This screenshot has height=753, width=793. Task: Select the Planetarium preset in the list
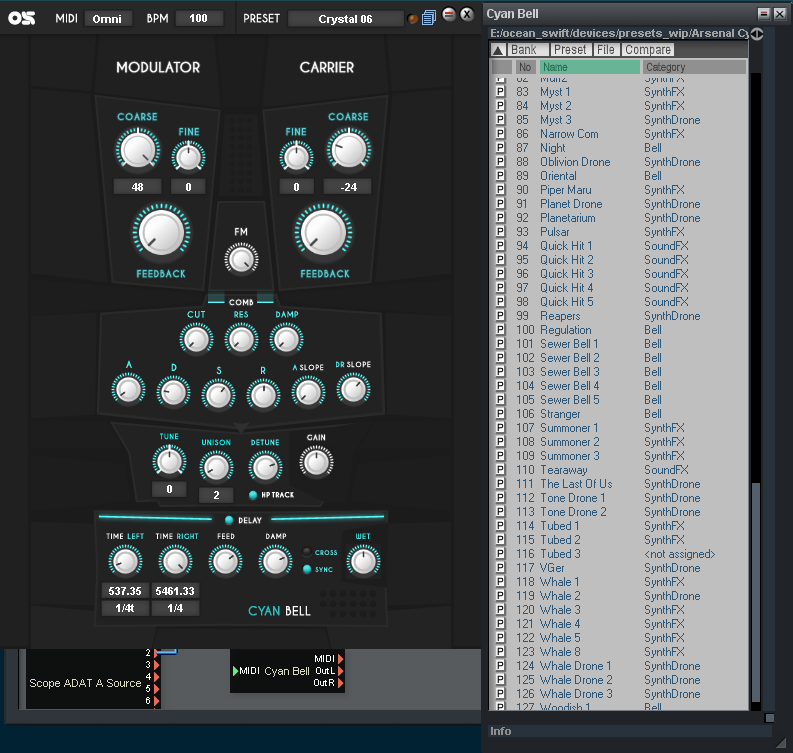point(568,218)
